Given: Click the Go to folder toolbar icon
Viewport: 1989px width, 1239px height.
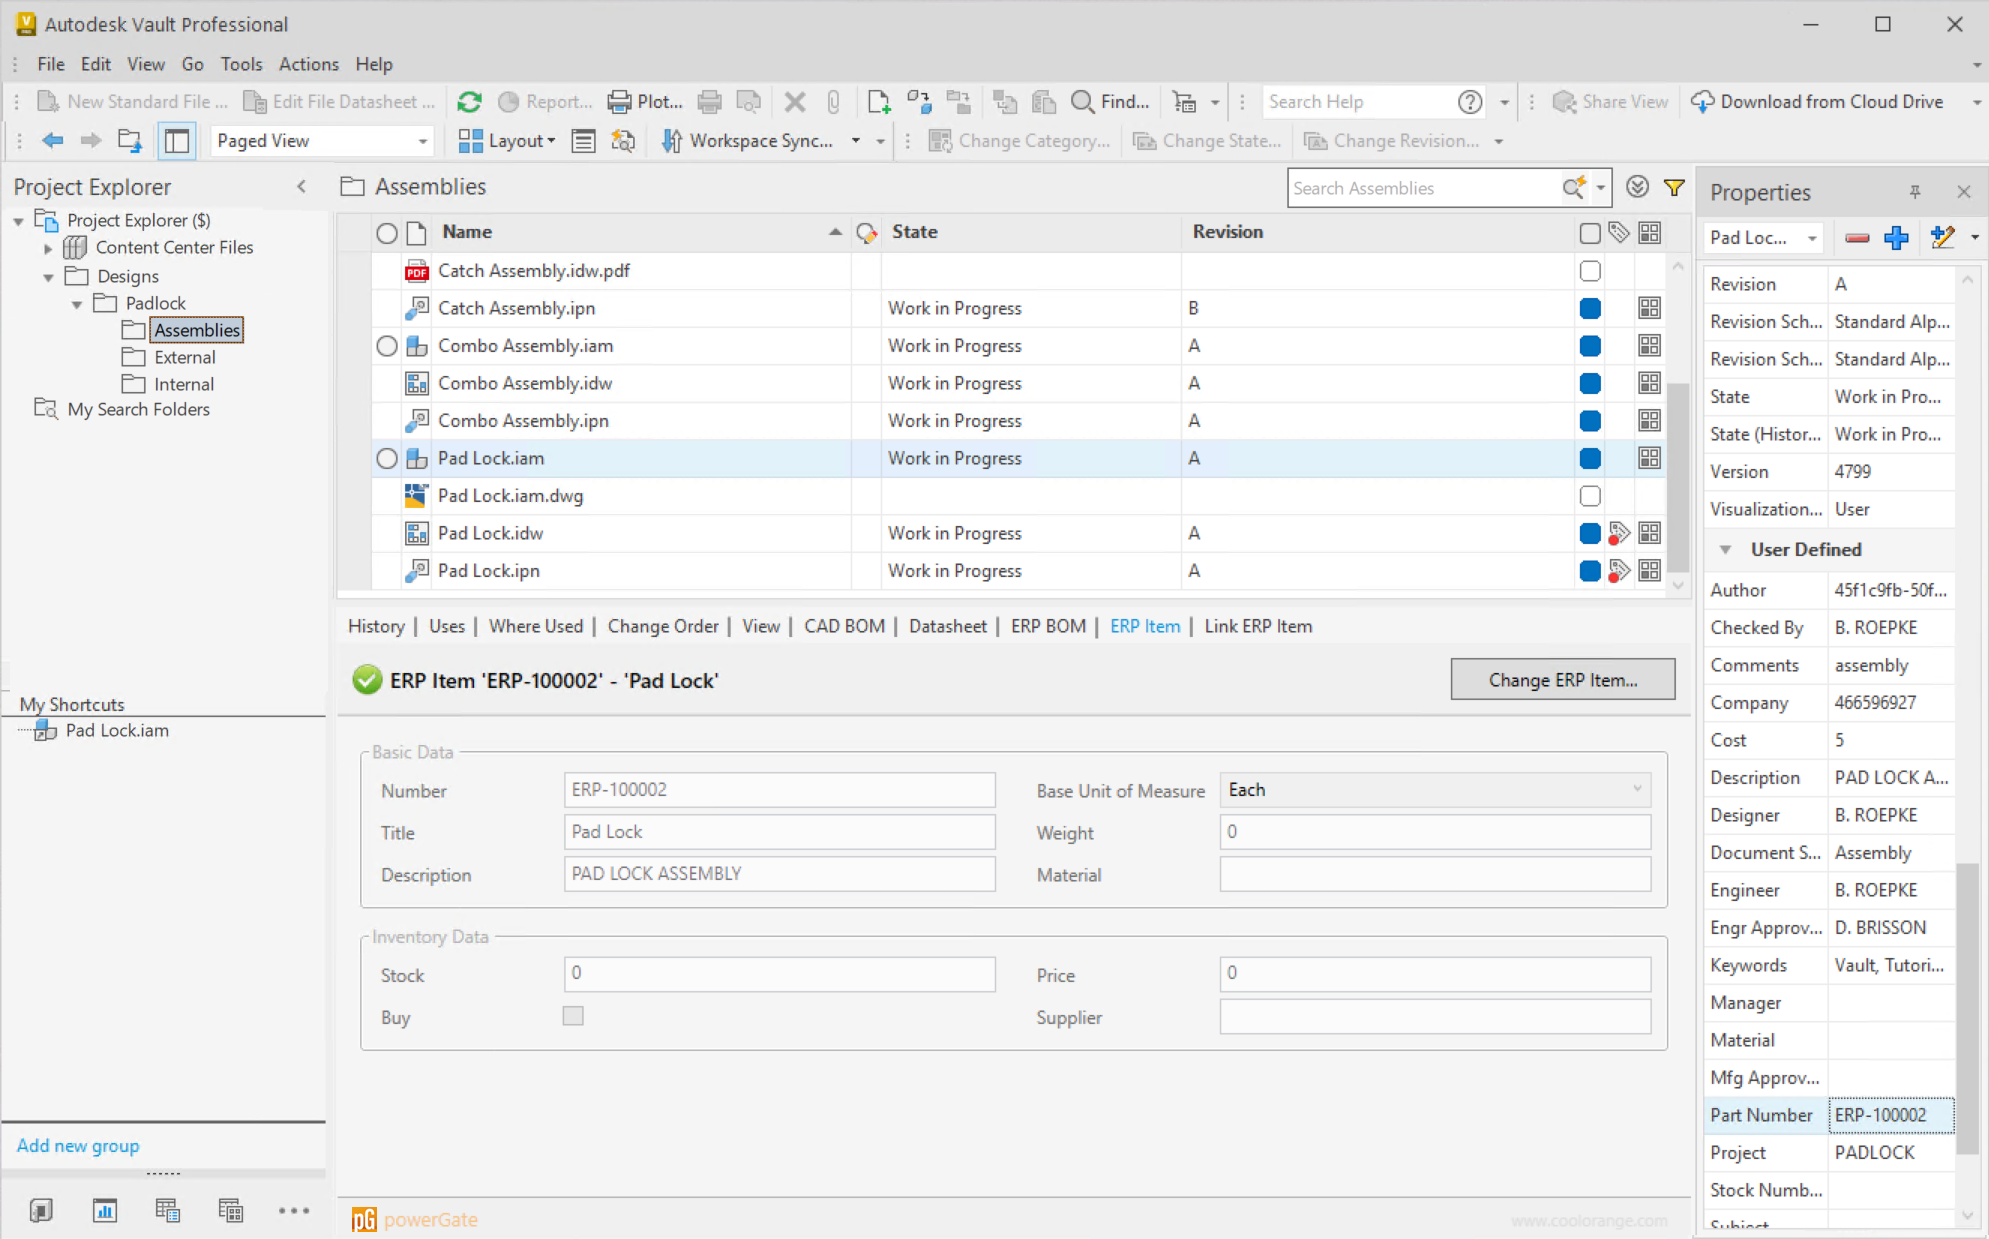Looking at the screenshot, I should point(130,141).
